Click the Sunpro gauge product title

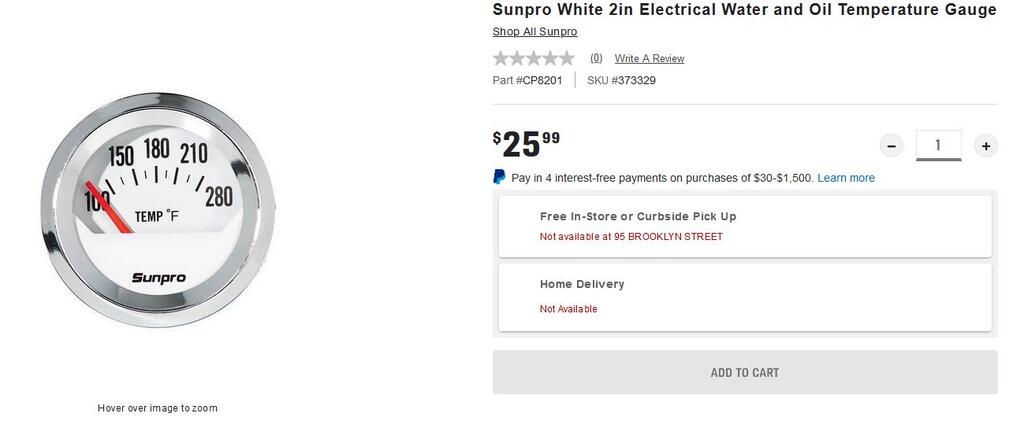pos(744,10)
